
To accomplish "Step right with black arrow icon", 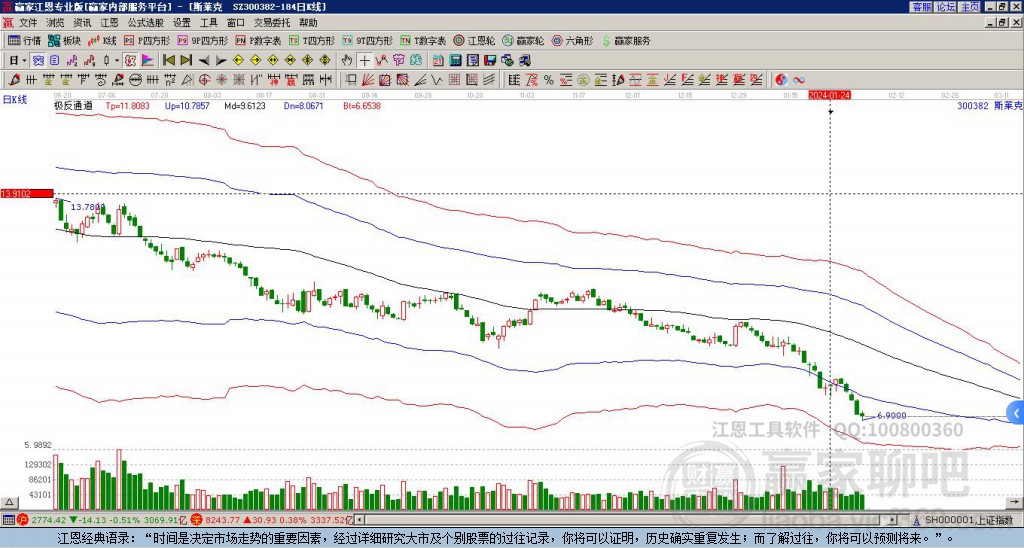I will (x=221, y=61).
